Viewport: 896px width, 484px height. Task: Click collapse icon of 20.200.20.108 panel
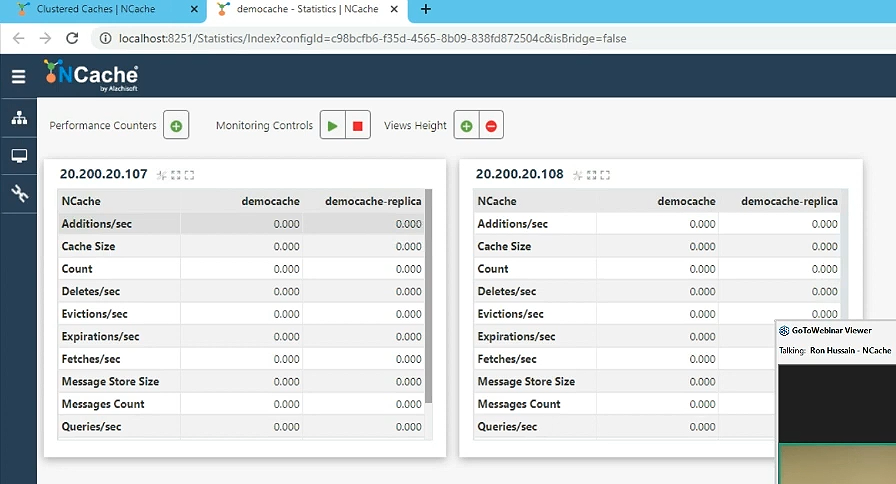pos(578,175)
